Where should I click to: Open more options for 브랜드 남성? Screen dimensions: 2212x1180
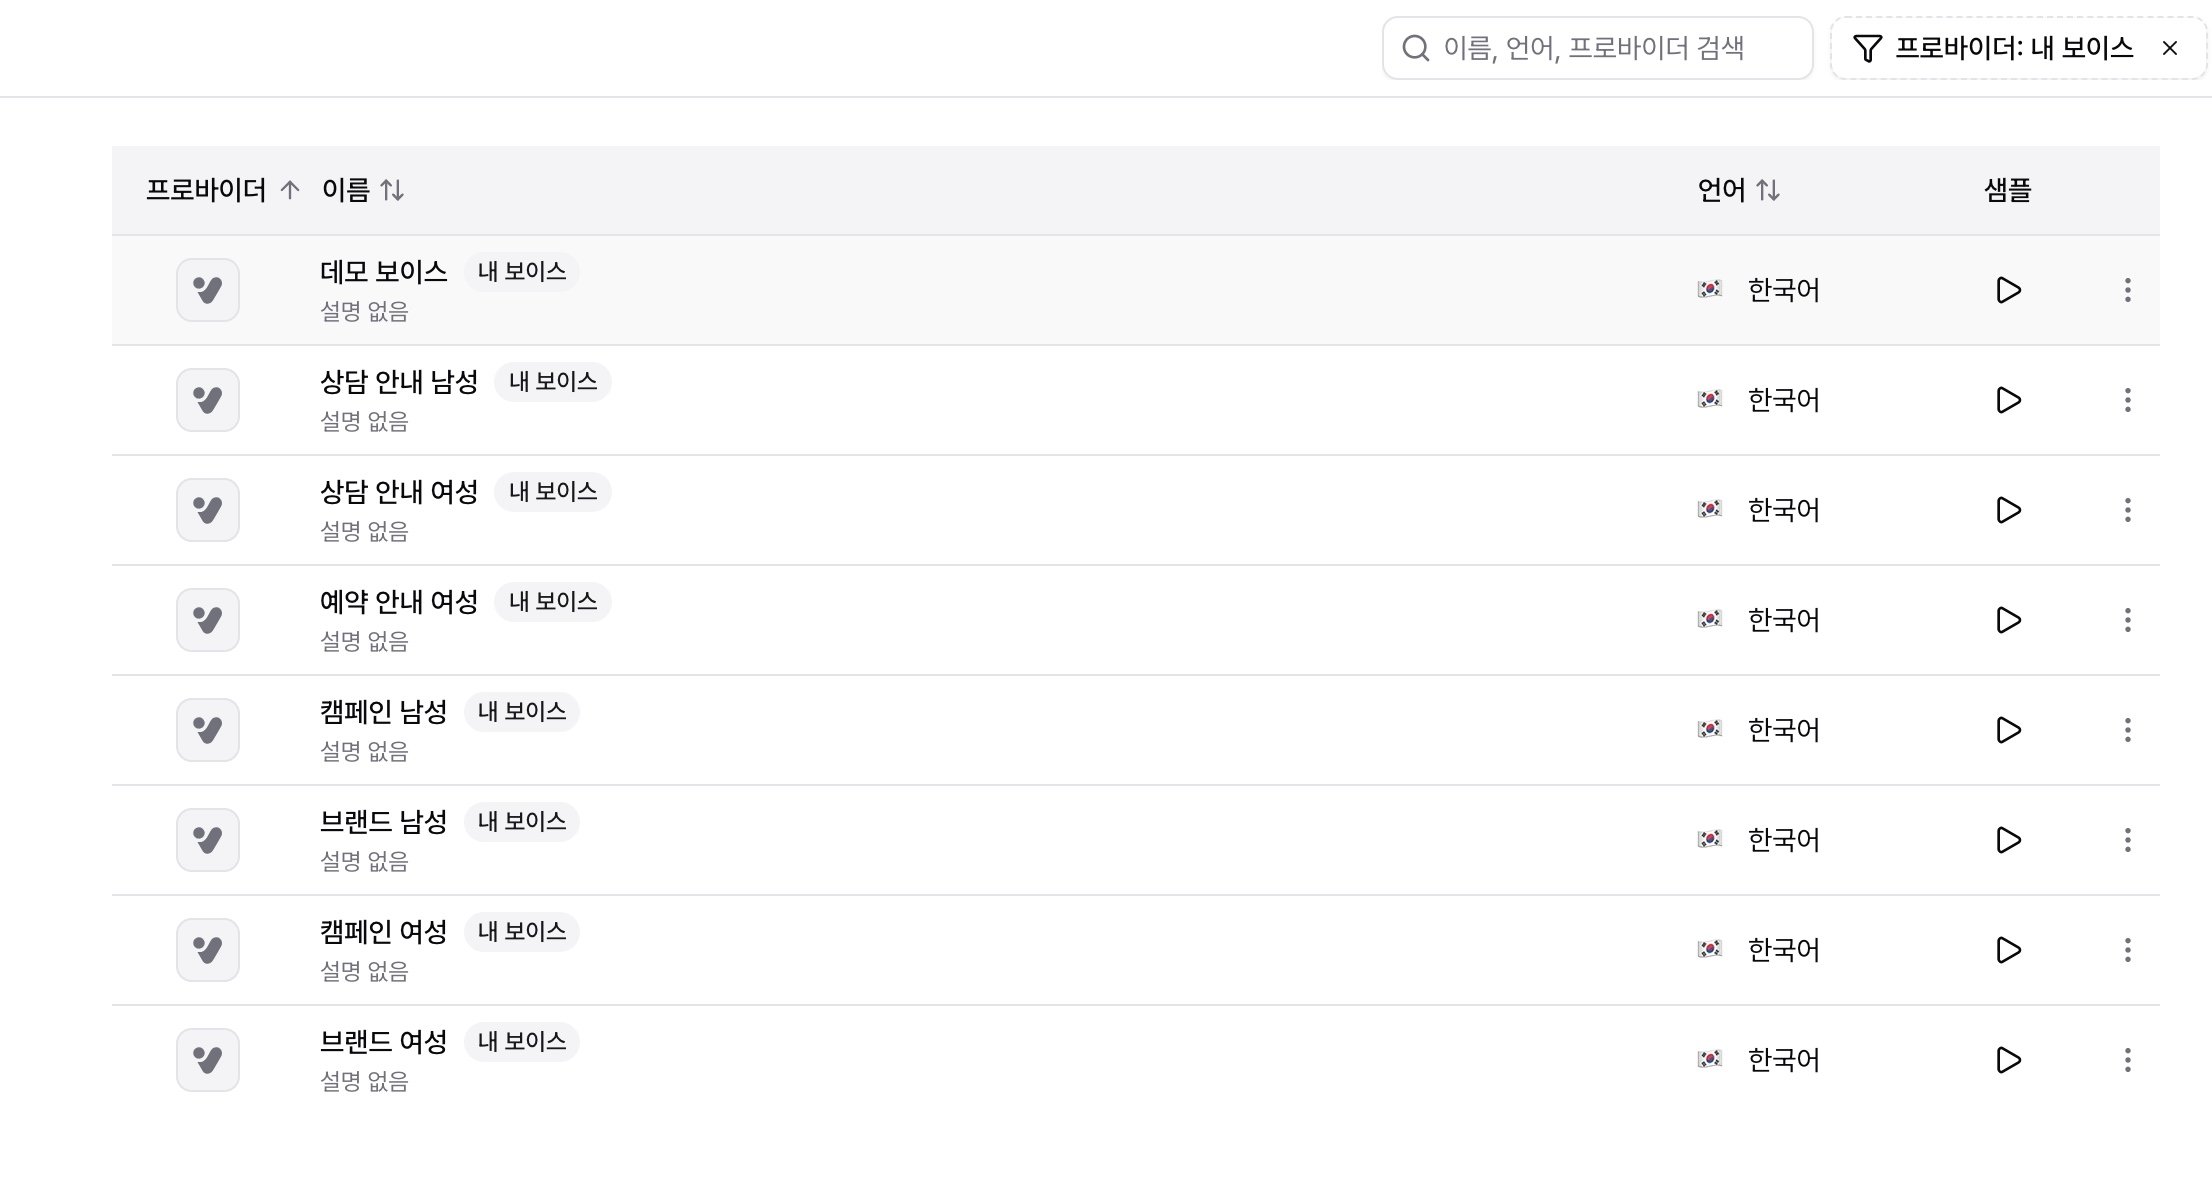pyautogui.click(x=2128, y=840)
